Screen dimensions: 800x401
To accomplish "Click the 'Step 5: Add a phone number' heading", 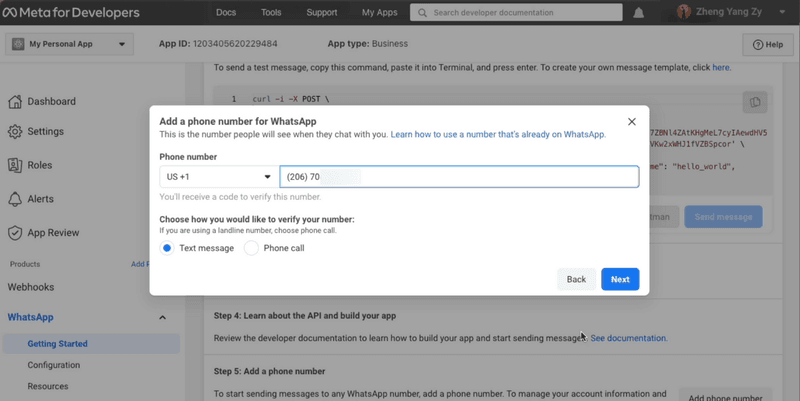I will pos(269,371).
